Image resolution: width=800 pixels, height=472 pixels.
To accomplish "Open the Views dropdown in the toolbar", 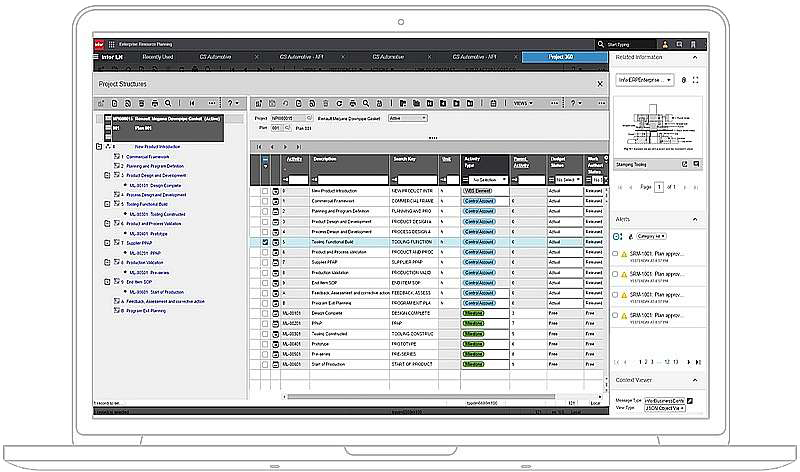I will 524,103.
